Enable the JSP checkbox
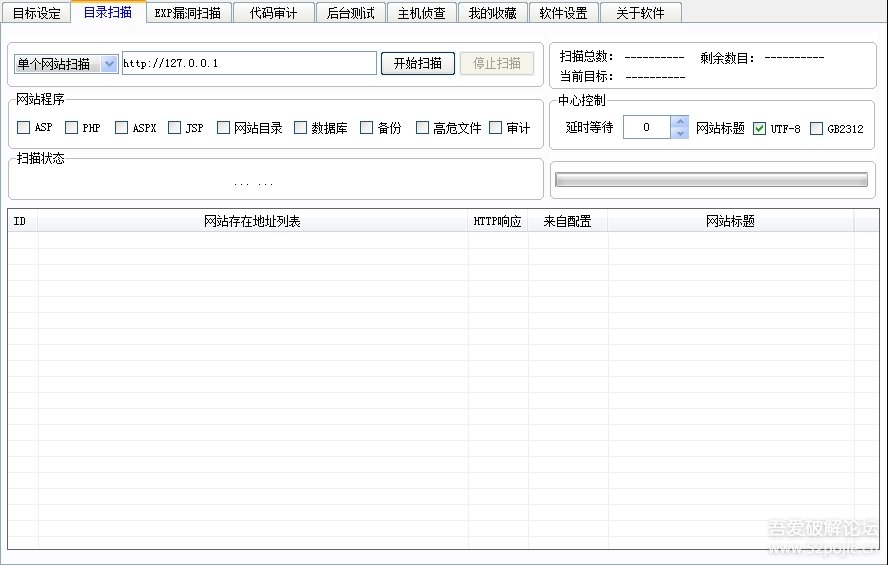The width and height of the screenshot is (888, 565). pyautogui.click(x=174, y=127)
